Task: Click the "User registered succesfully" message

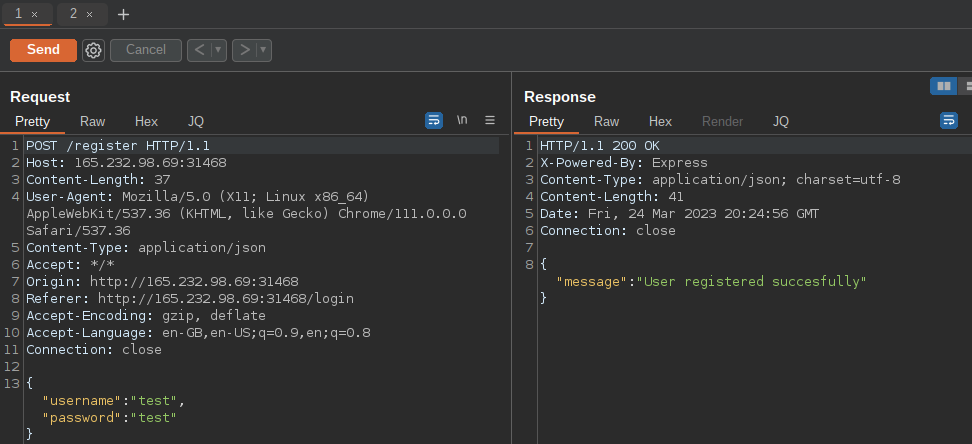Action: (751, 282)
